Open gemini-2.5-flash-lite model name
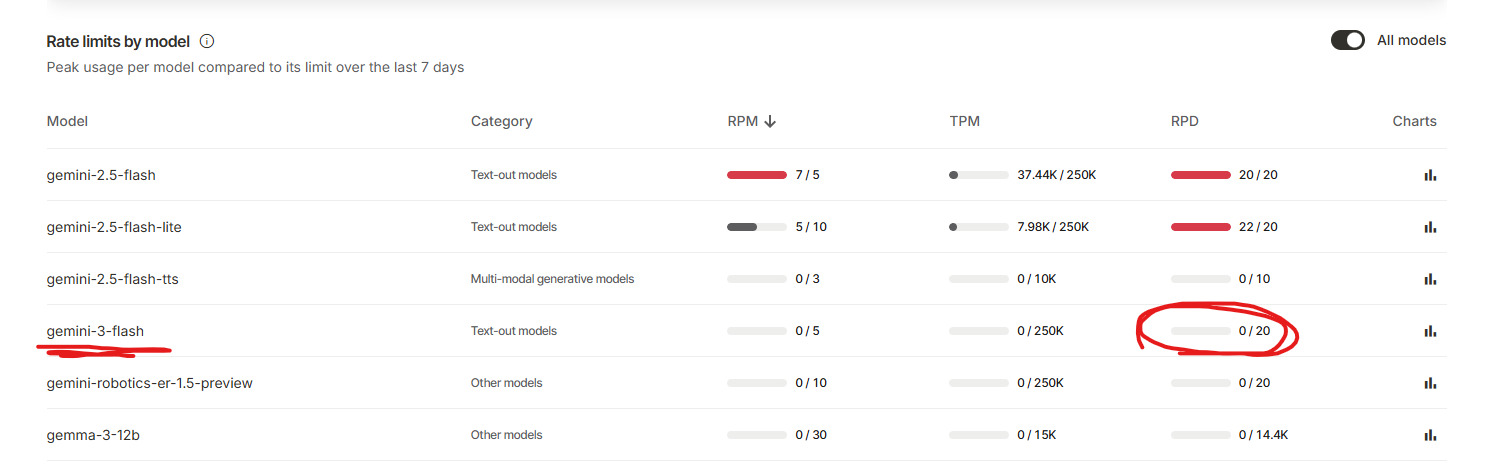Image resolution: width=1496 pixels, height=468 pixels. point(114,227)
